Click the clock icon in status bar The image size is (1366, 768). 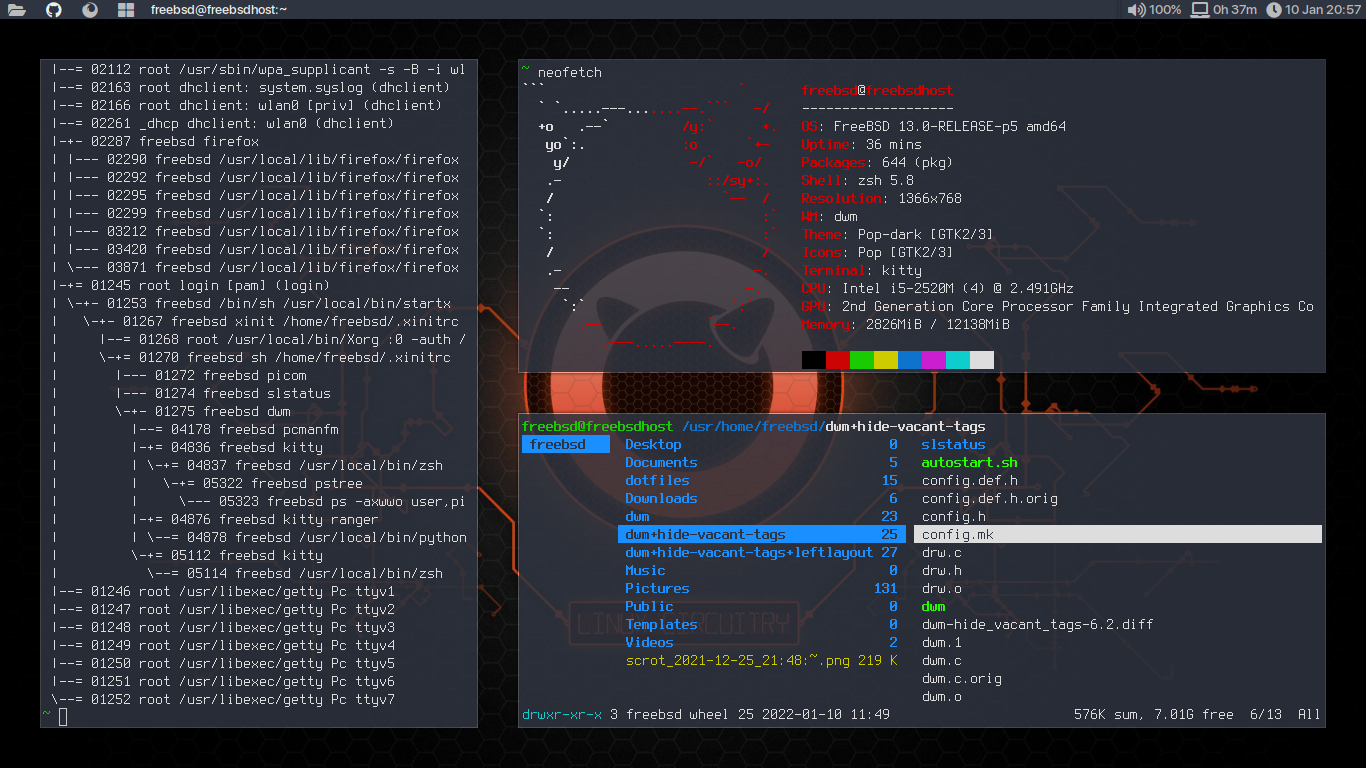pyautogui.click(x=1274, y=10)
